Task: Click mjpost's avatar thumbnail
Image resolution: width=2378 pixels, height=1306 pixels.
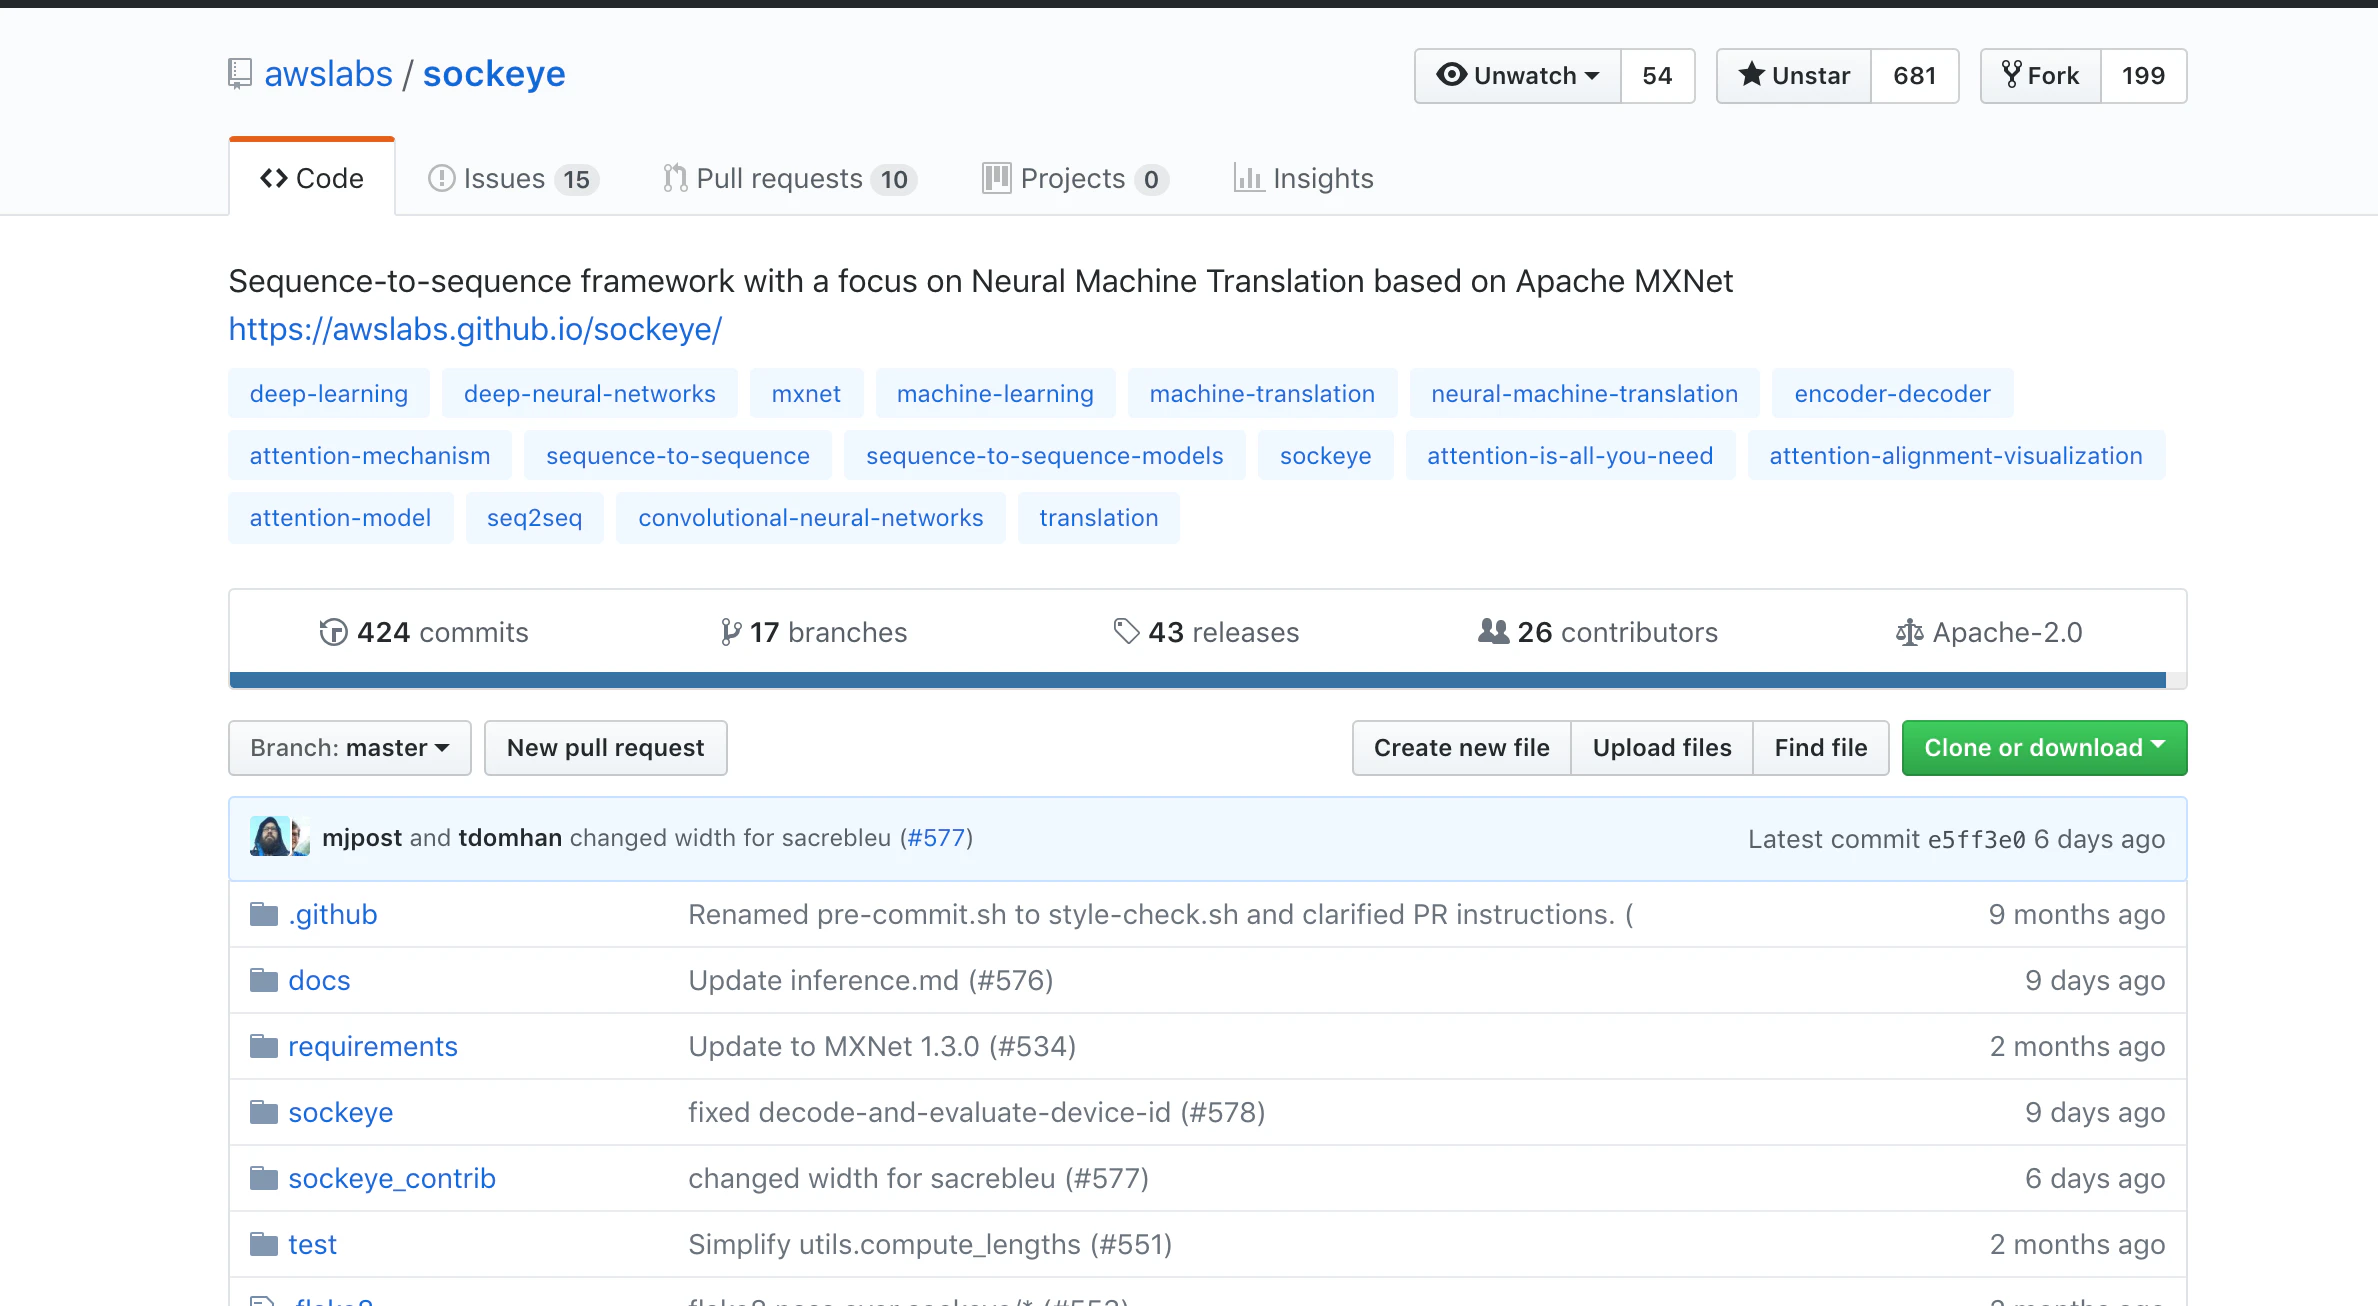Action: pos(269,837)
